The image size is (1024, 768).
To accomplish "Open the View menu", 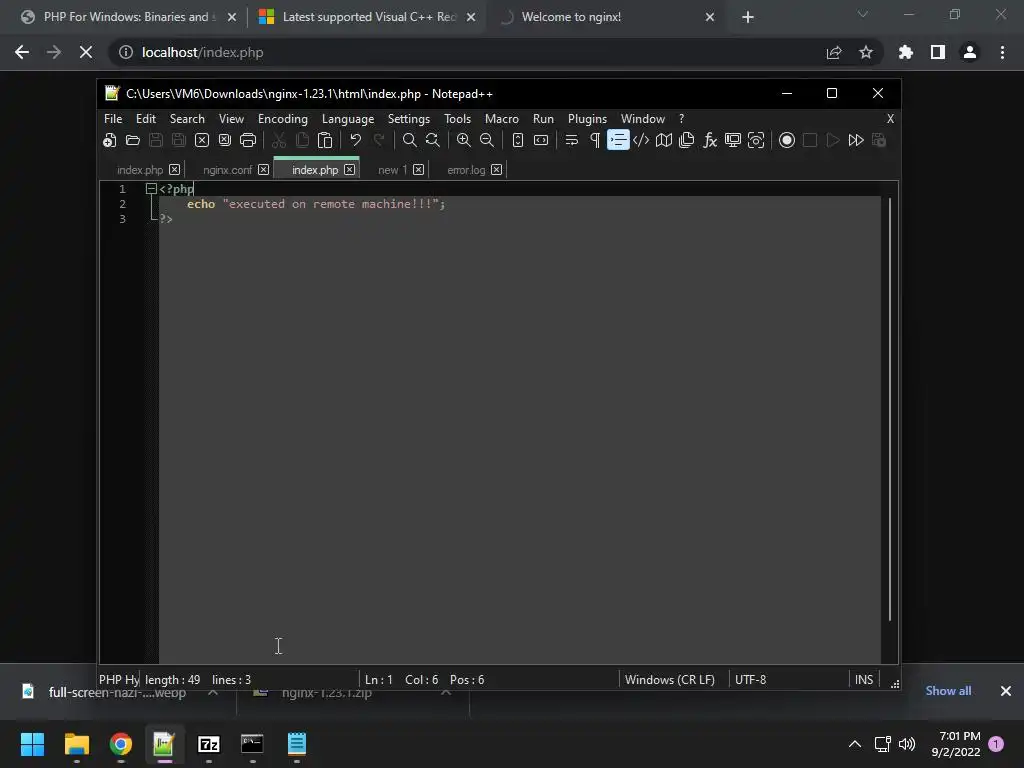I will coord(231,119).
